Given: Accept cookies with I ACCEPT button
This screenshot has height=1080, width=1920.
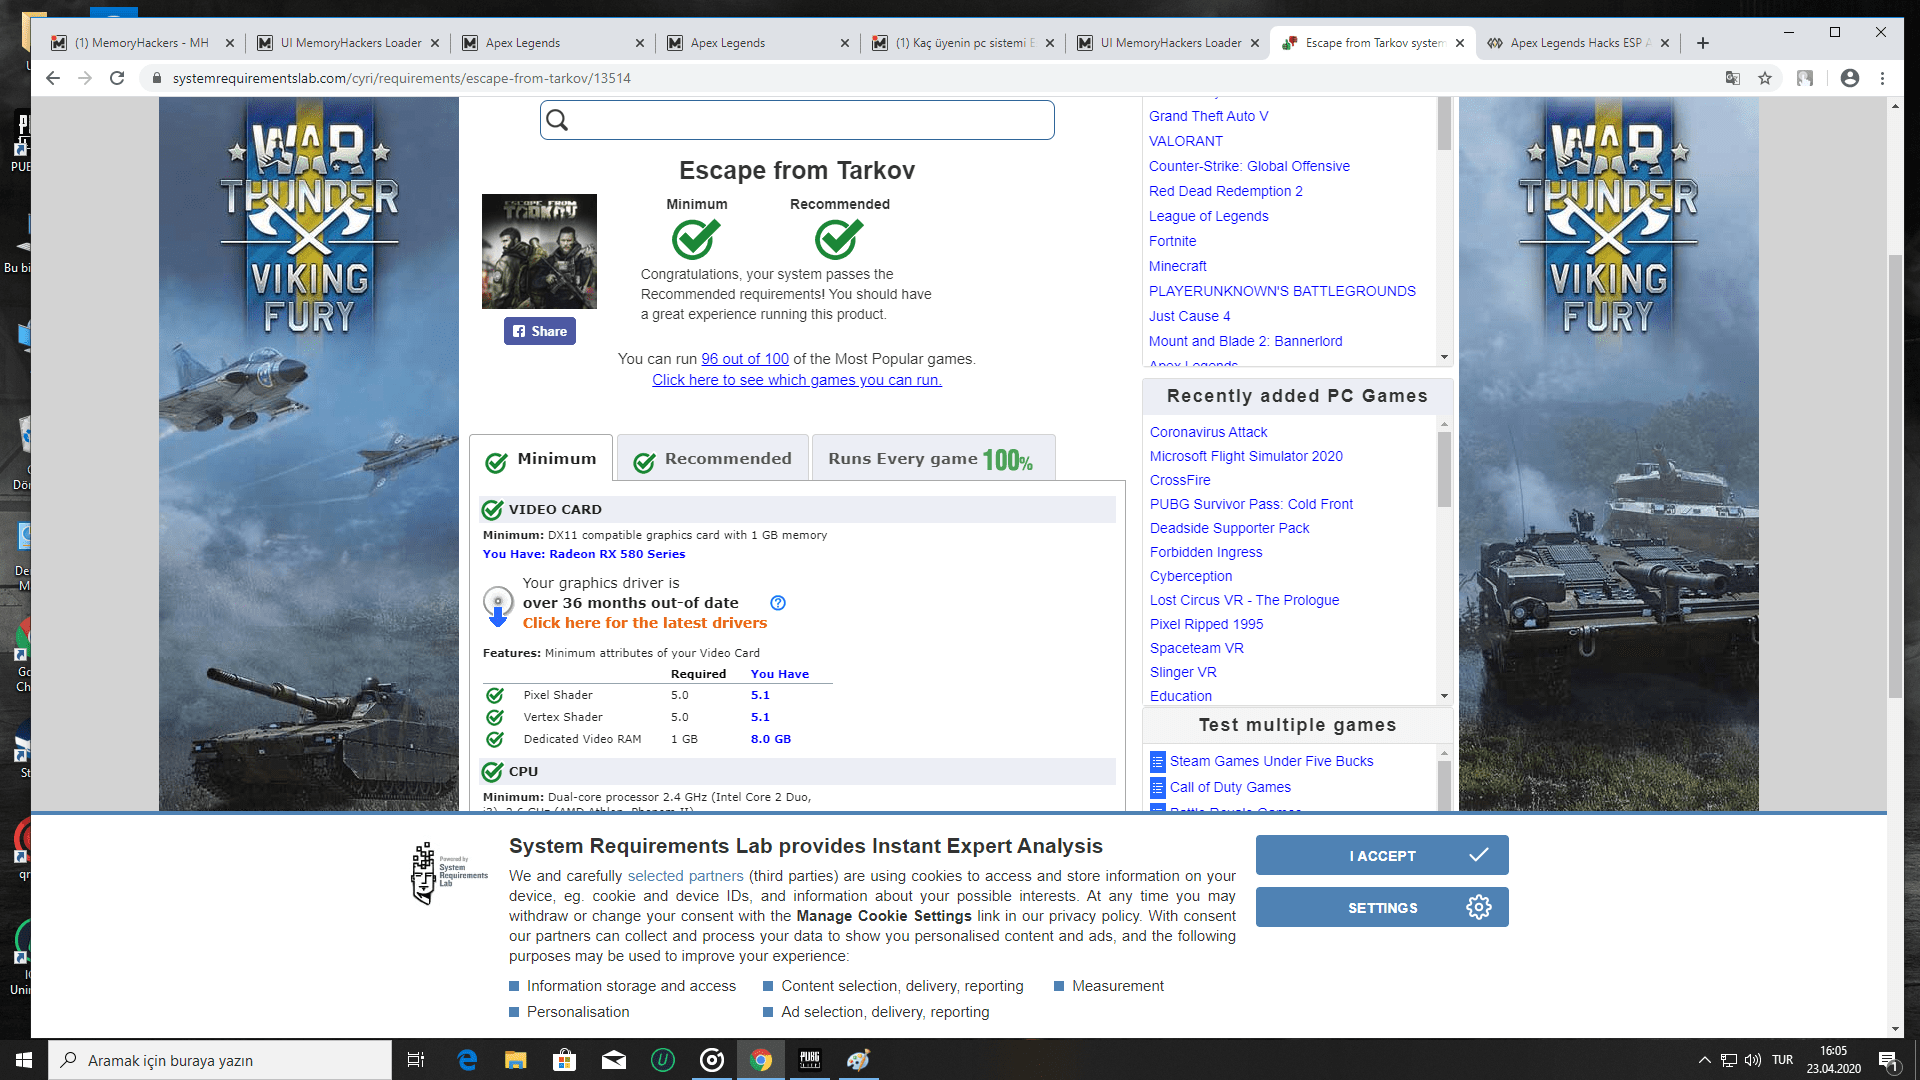Looking at the screenshot, I should [1382, 856].
